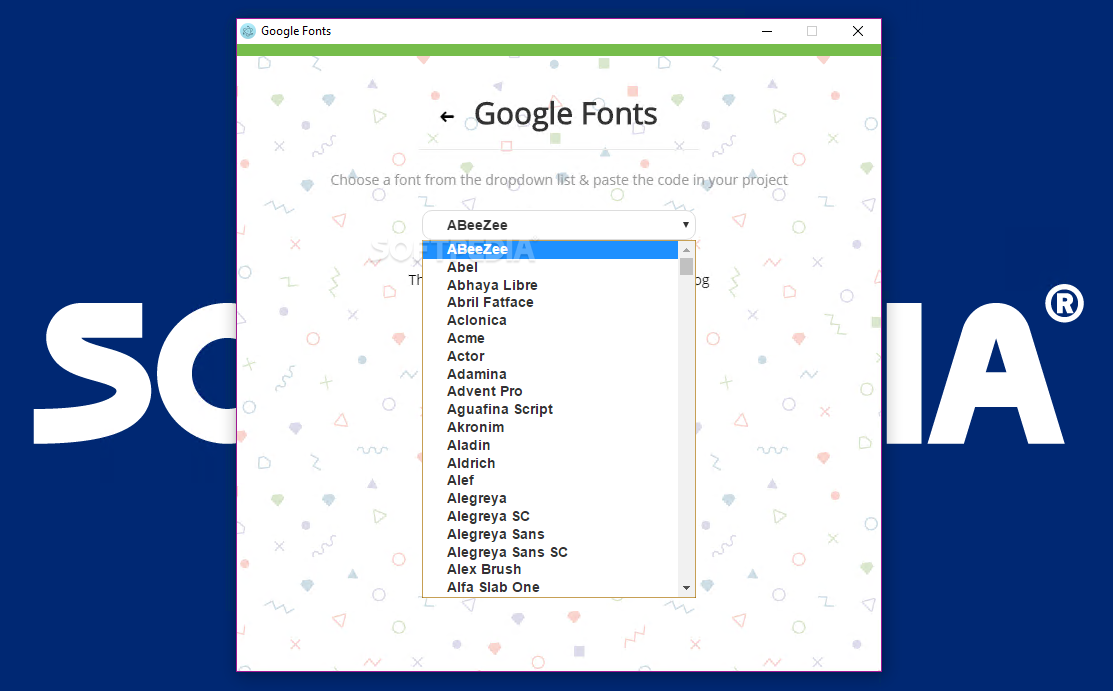This screenshot has width=1113, height=691.
Task: Pick Abril Fatface from the list
Action: point(551,303)
